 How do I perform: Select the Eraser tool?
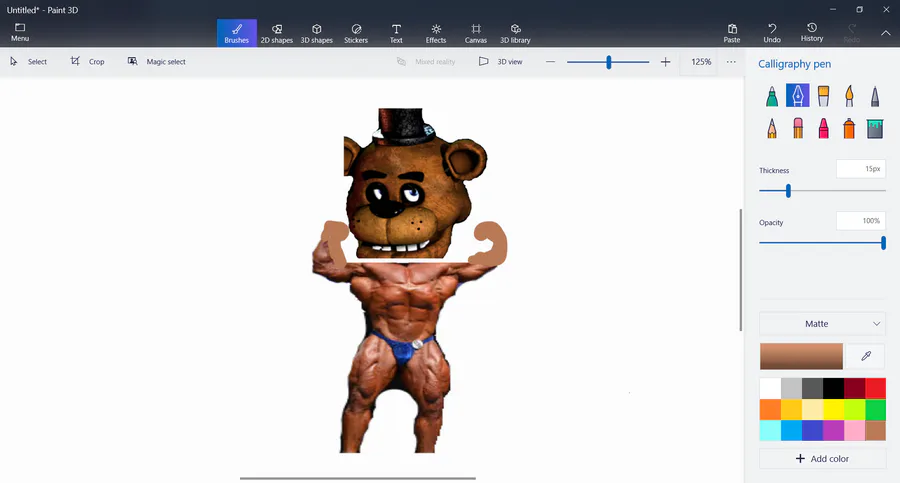pyautogui.click(x=798, y=128)
